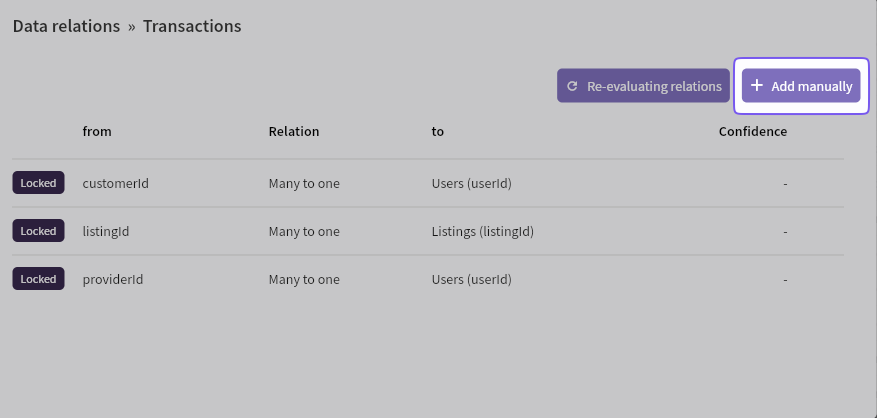Click Listings (listingId) target cell
This screenshot has width=877, height=418.
[483, 231]
